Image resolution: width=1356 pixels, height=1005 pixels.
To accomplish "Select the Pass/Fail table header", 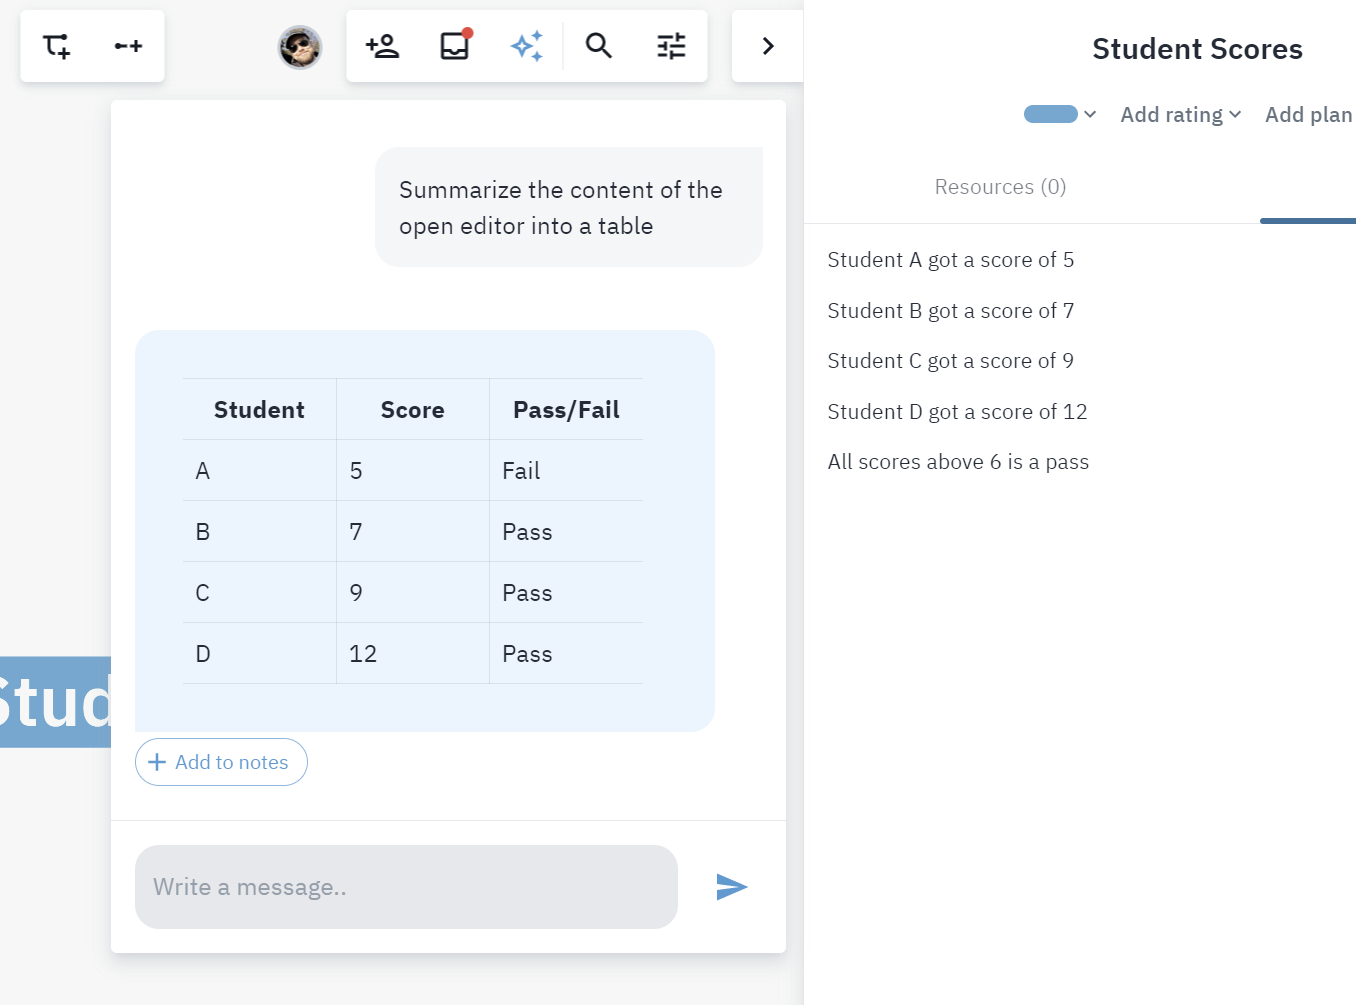I will (x=566, y=410).
